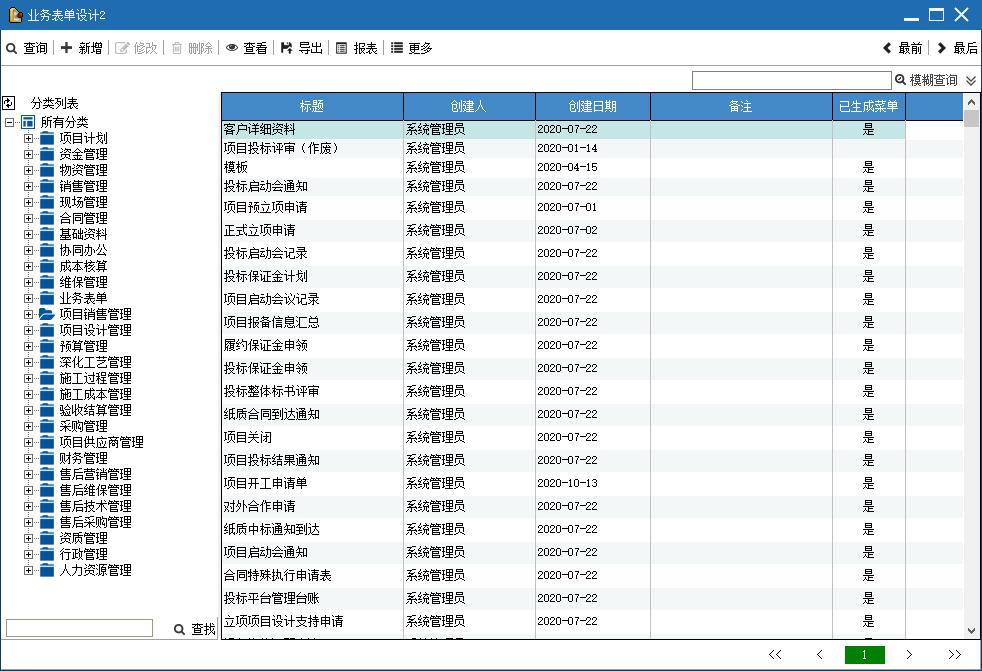This screenshot has width=982, height=671.
Task: Expand the 财务管理 category node
Action: (29, 458)
